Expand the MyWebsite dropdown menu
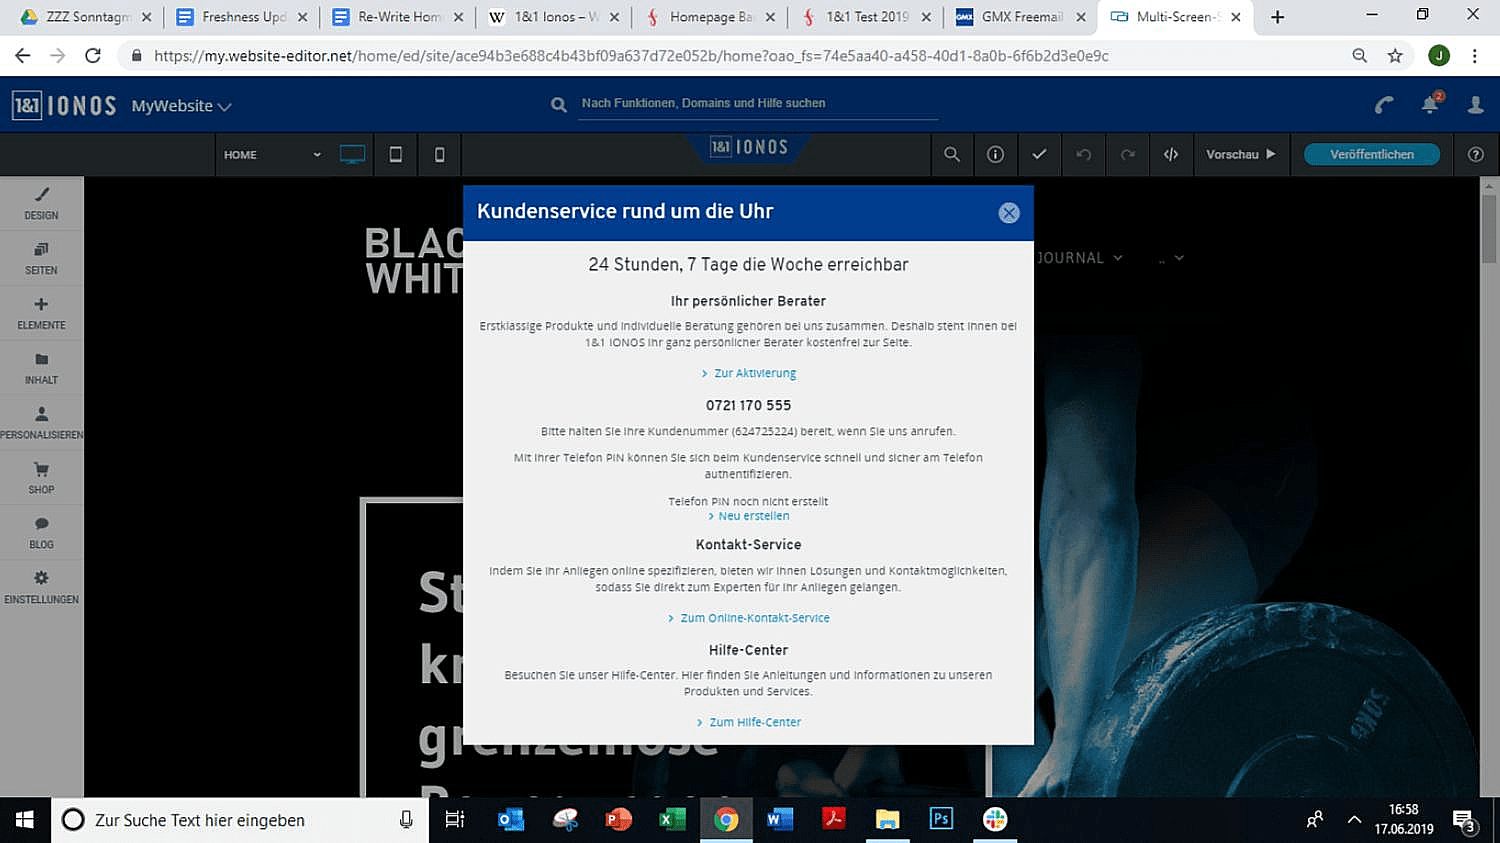This screenshot has width=1500, height=843. point(181,106)
